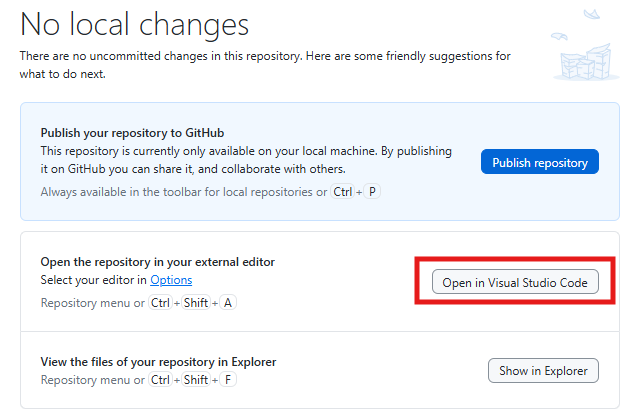The width and height of the screenshot is (631, 419).
Task: Click the Ctrl key badge in Ctrl+Shift+A
Action: (x=160, y=303)
